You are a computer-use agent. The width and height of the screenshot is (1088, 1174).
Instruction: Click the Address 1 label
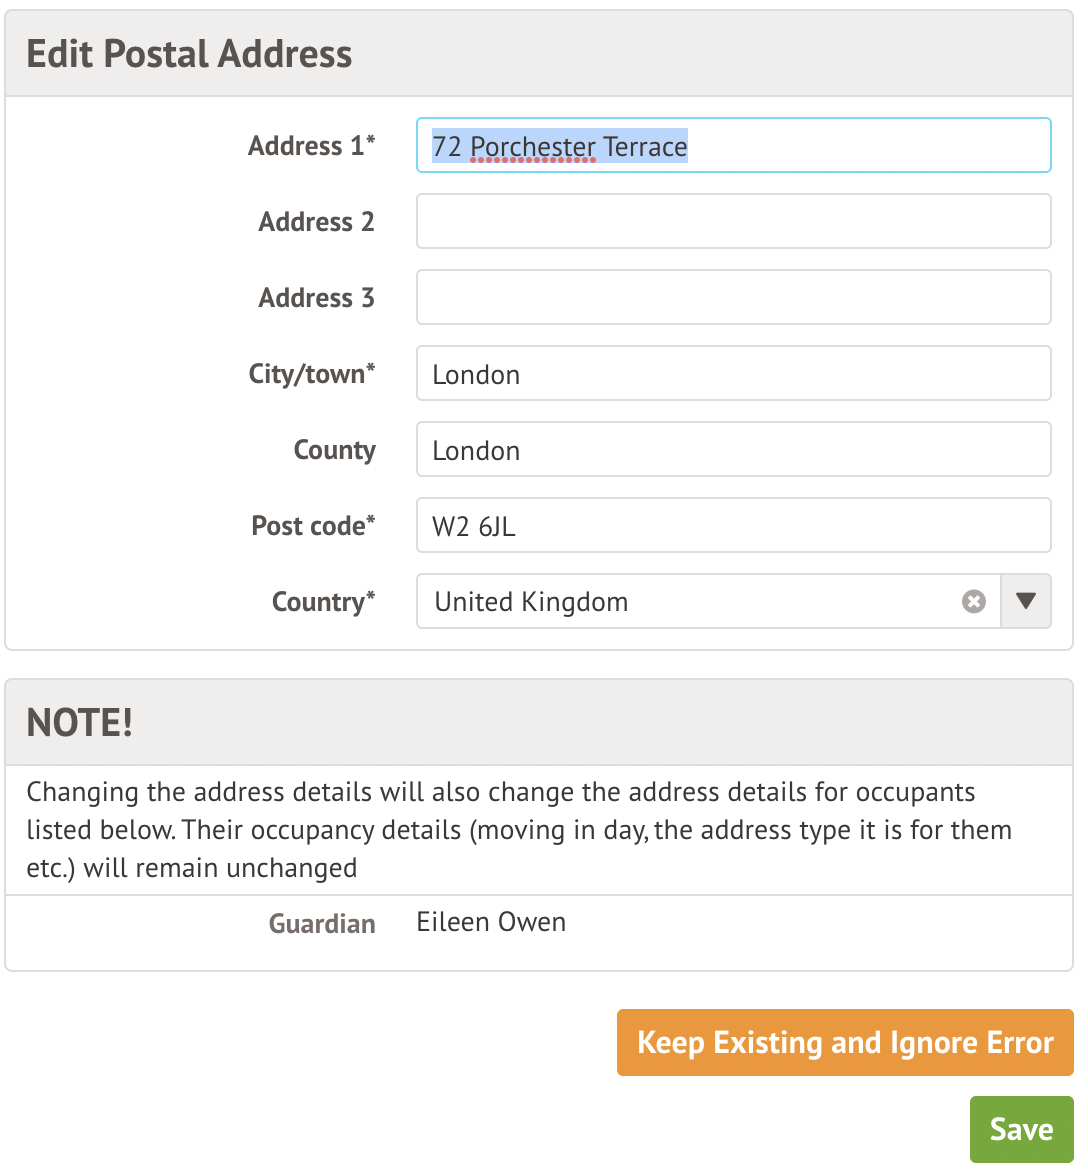click(311, 146)
